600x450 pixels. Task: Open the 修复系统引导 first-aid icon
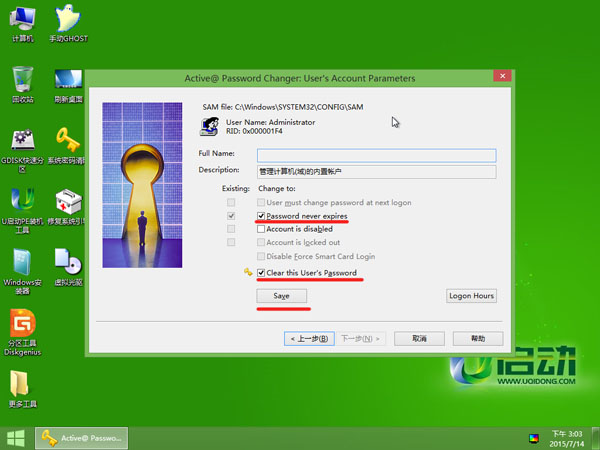coord(67,207)
